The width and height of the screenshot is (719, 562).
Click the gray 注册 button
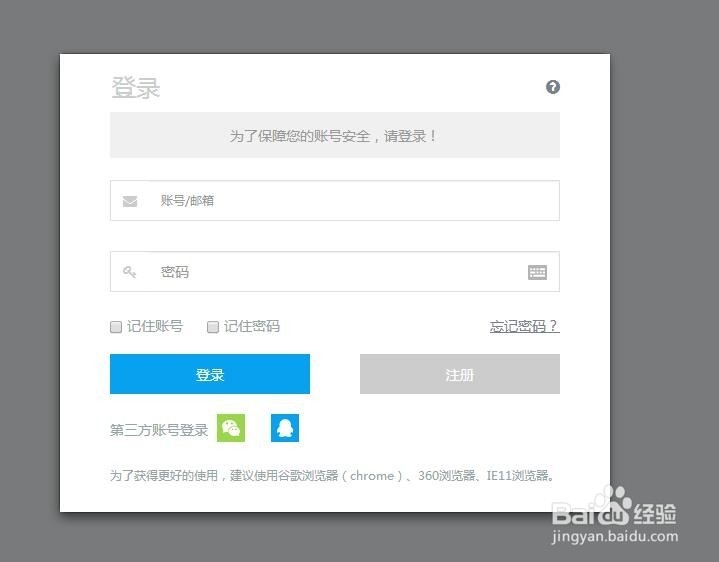(459, 374)
